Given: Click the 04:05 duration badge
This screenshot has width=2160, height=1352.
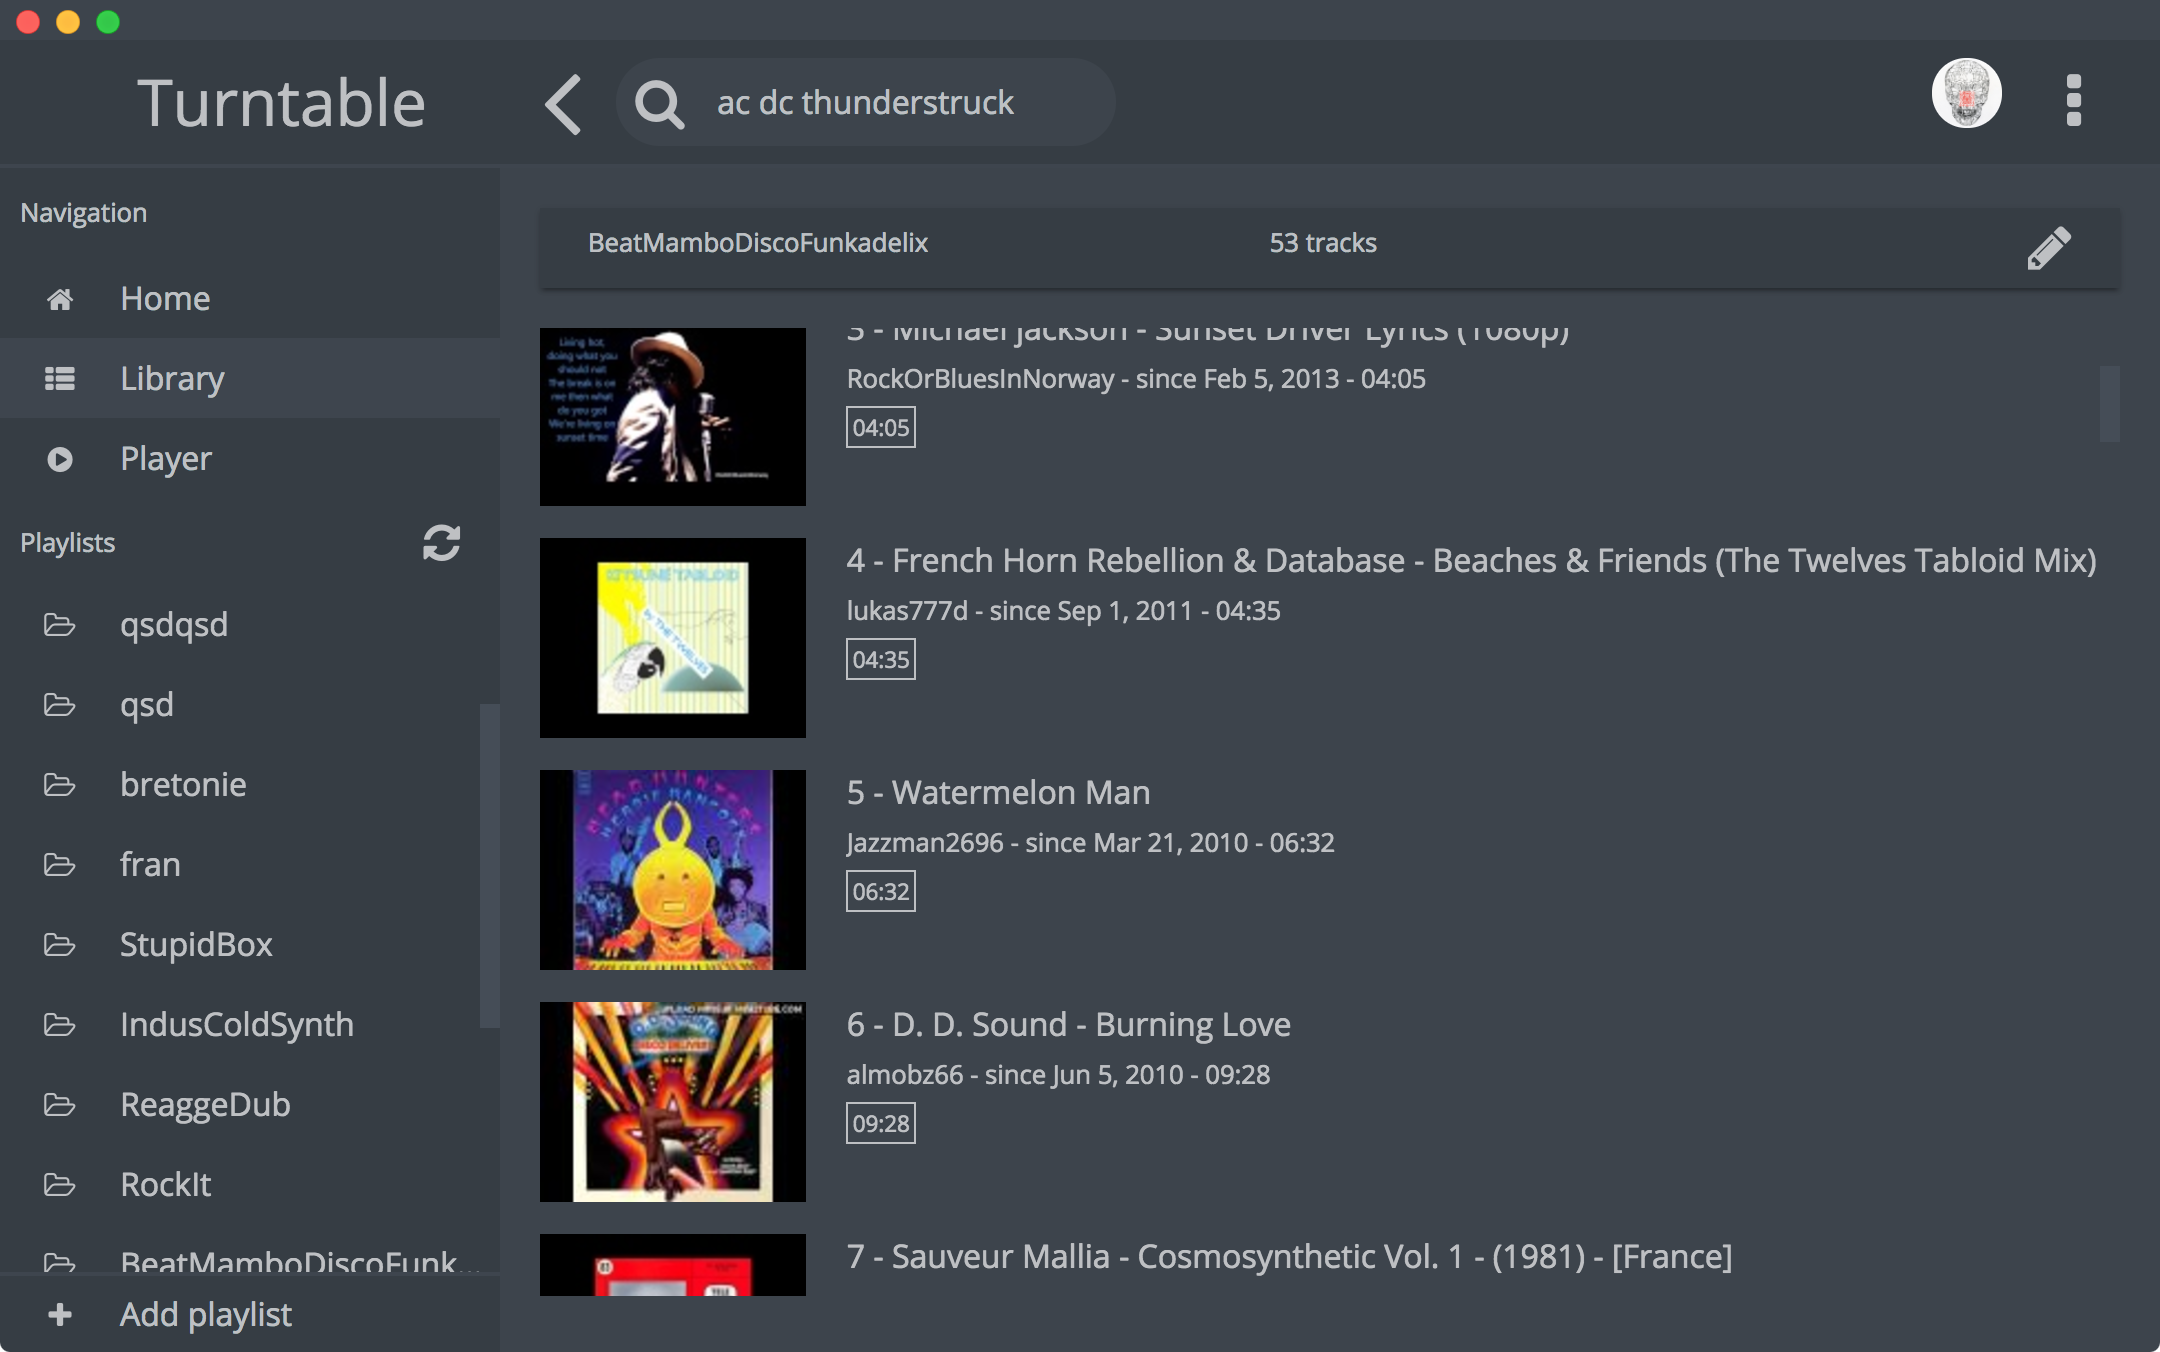Looking at the screenshot, I should click(881, 428).
